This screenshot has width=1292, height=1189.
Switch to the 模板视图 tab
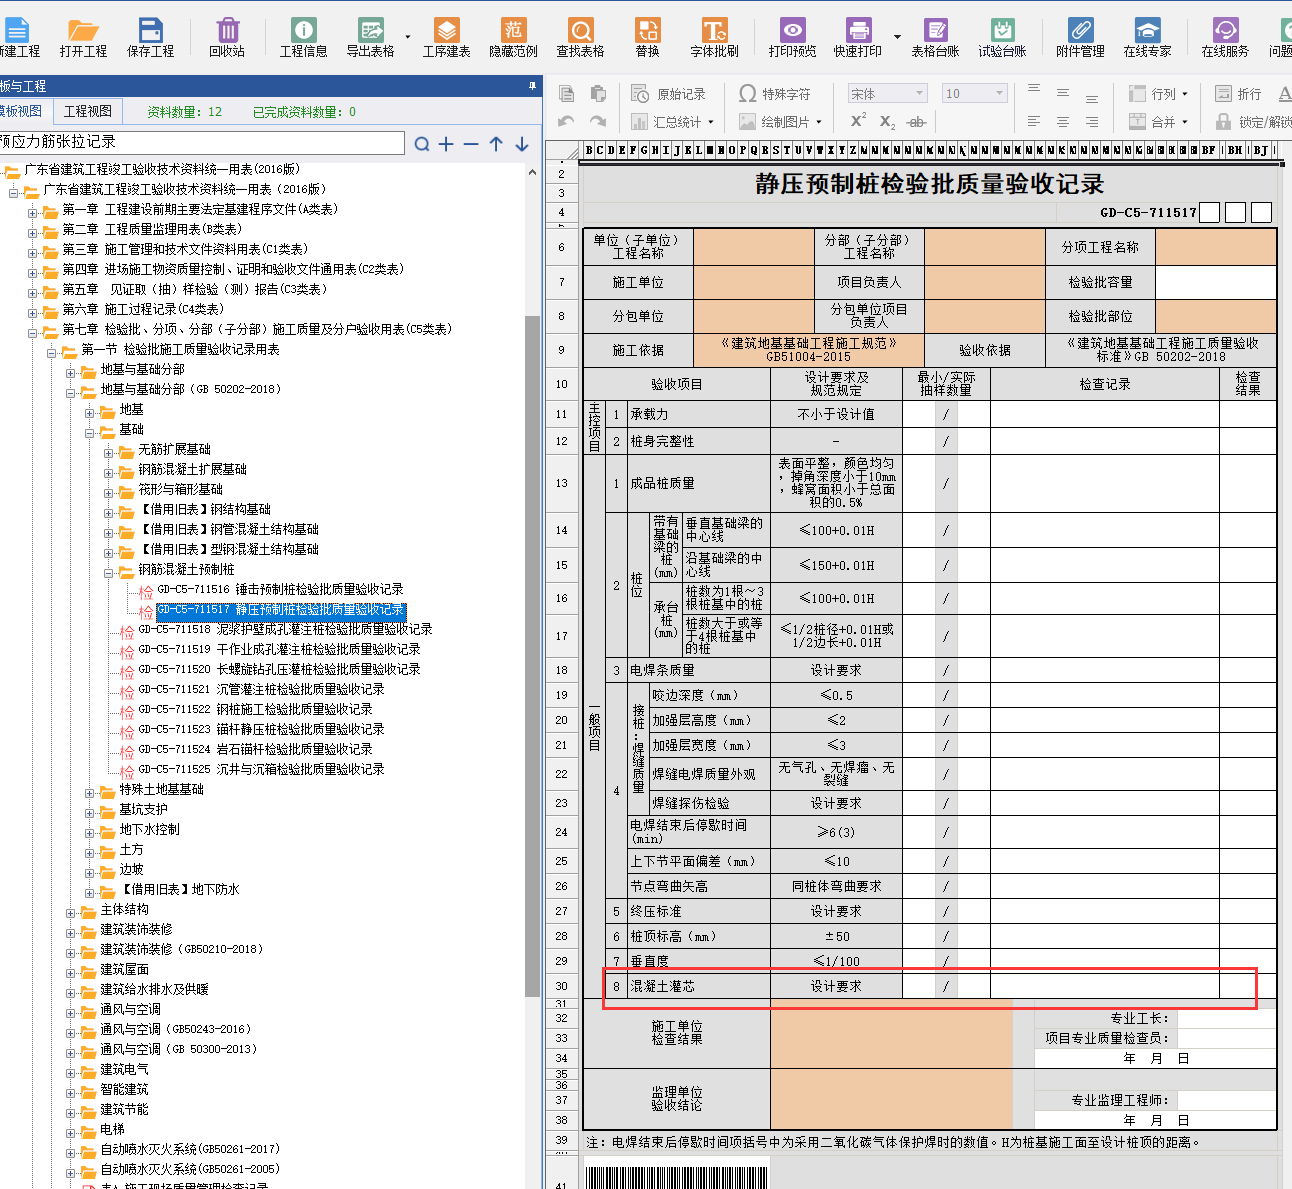[x=22, y=111]
